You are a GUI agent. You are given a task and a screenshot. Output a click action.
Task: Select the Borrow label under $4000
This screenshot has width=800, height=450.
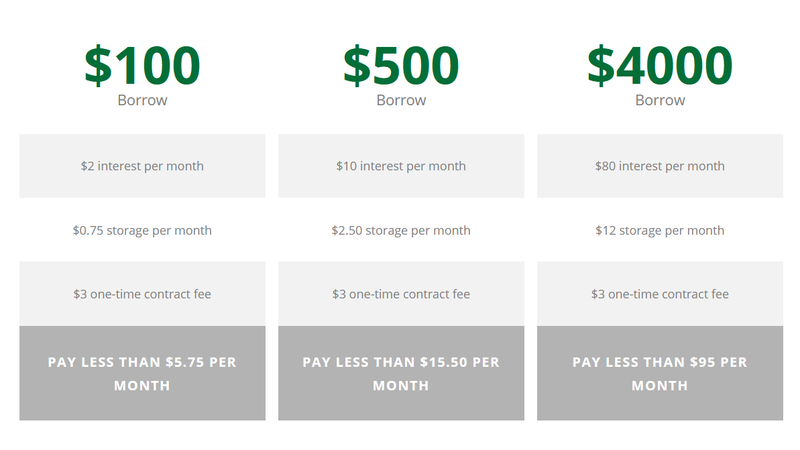coord(660,100)
